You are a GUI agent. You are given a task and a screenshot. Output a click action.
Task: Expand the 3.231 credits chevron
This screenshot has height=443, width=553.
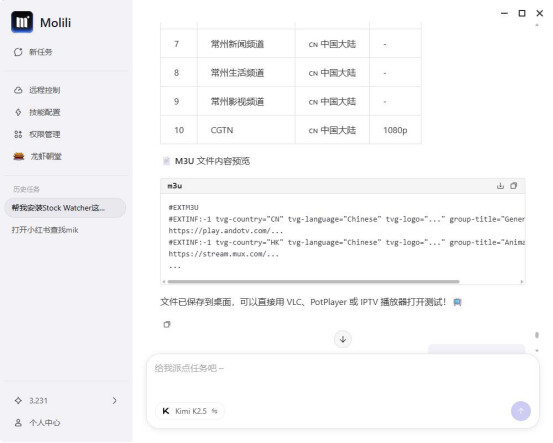115,401
